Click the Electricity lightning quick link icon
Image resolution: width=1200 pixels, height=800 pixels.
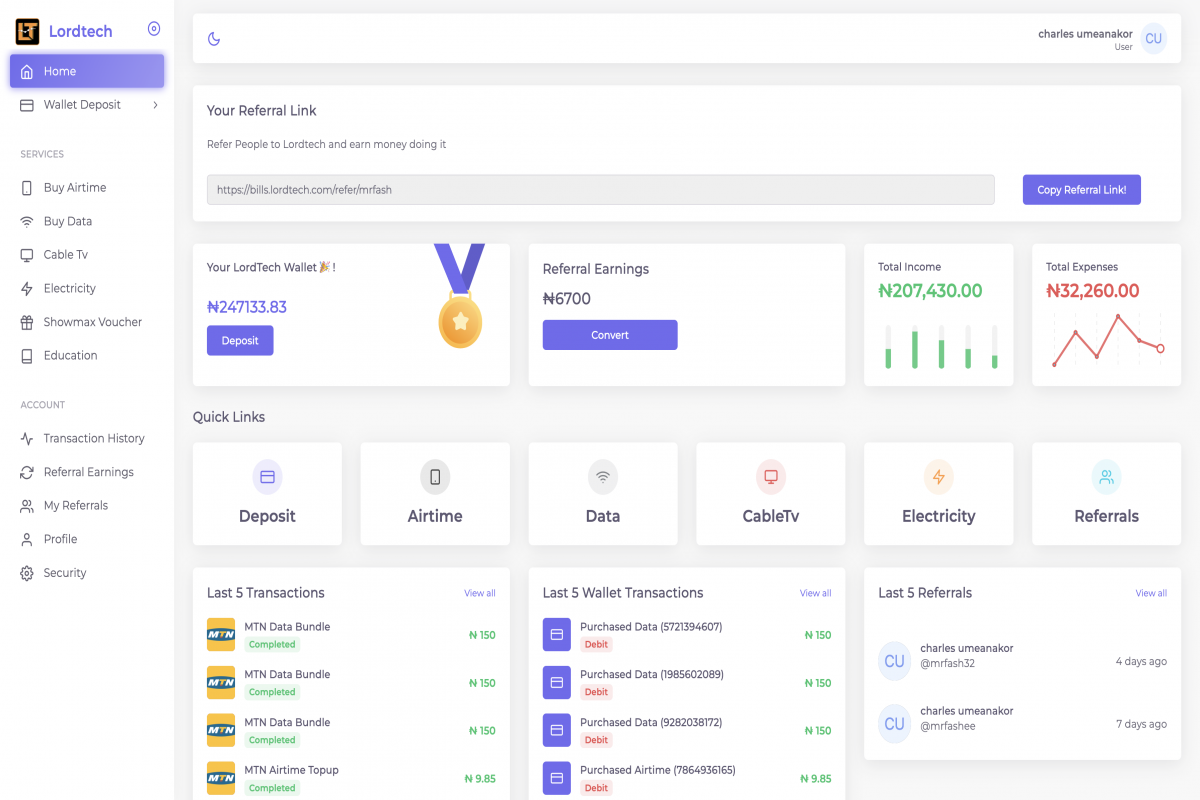tap(938, 477)
